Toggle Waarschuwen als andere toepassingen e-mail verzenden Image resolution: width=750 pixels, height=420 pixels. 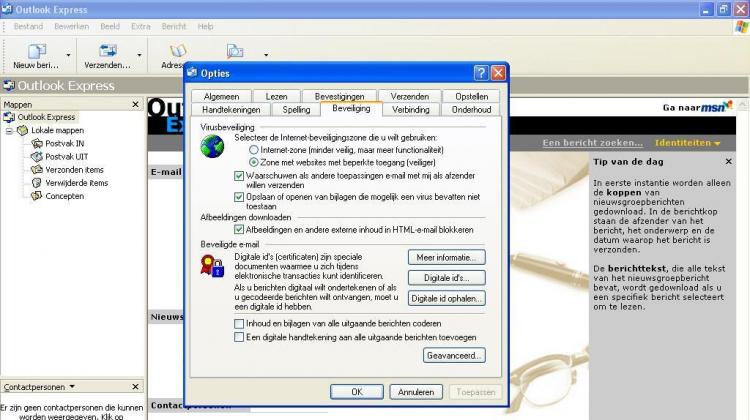(x=238, y=174)
